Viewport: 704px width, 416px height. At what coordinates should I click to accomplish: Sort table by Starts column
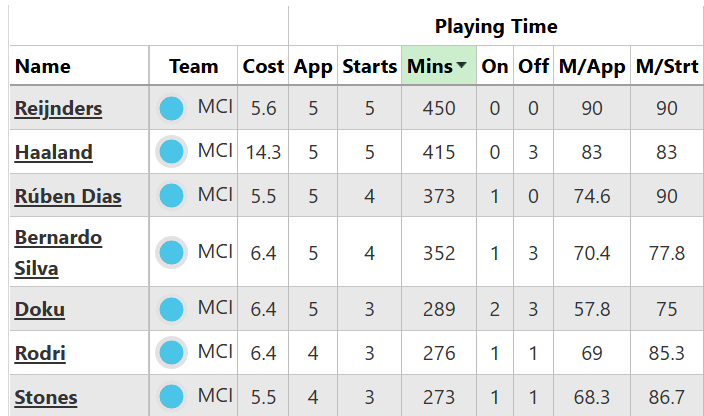[369, 67]
